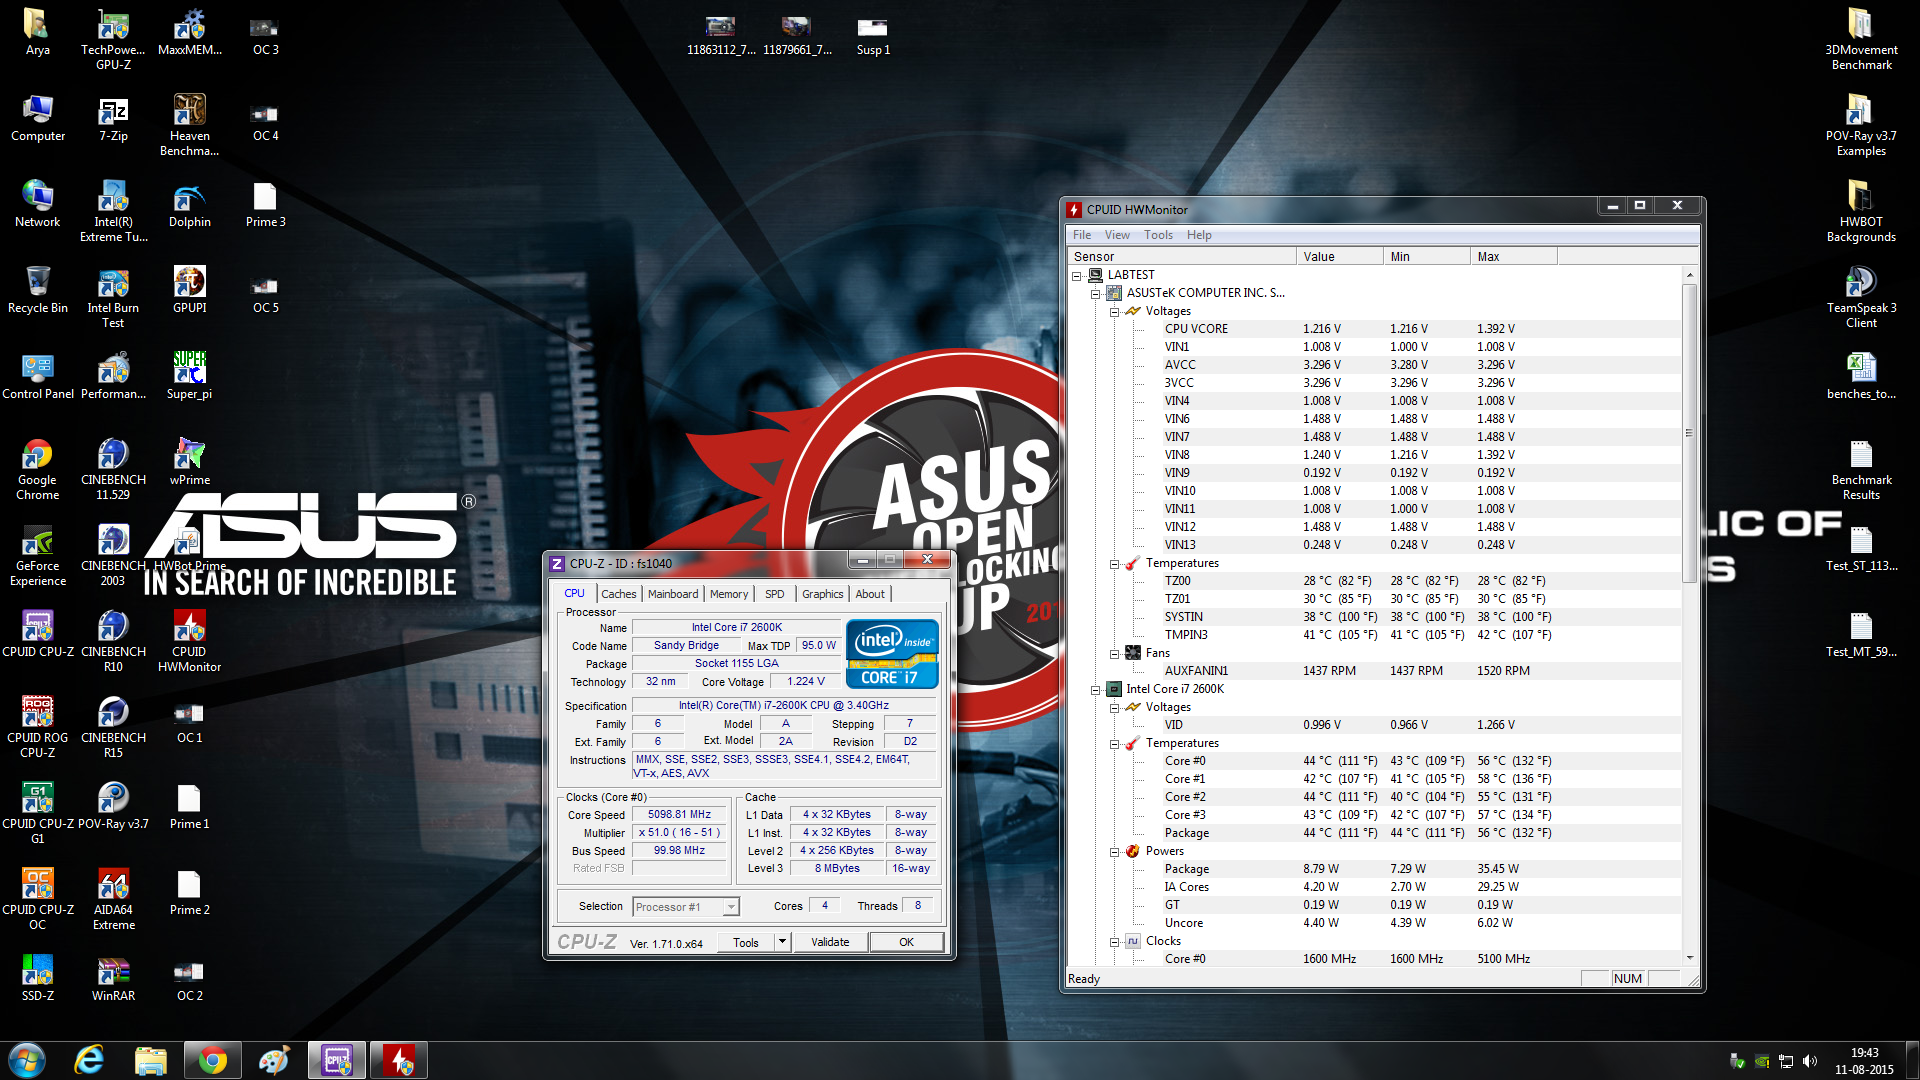
Task: Open SSD-Z desktop shortcut
Action: tap(37, 978)
